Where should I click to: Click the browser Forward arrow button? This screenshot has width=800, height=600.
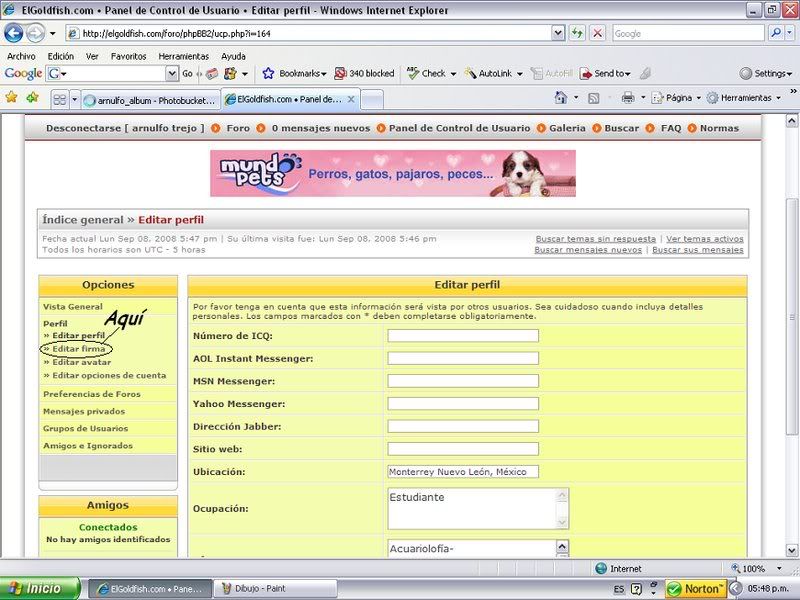tap(35, 33)
